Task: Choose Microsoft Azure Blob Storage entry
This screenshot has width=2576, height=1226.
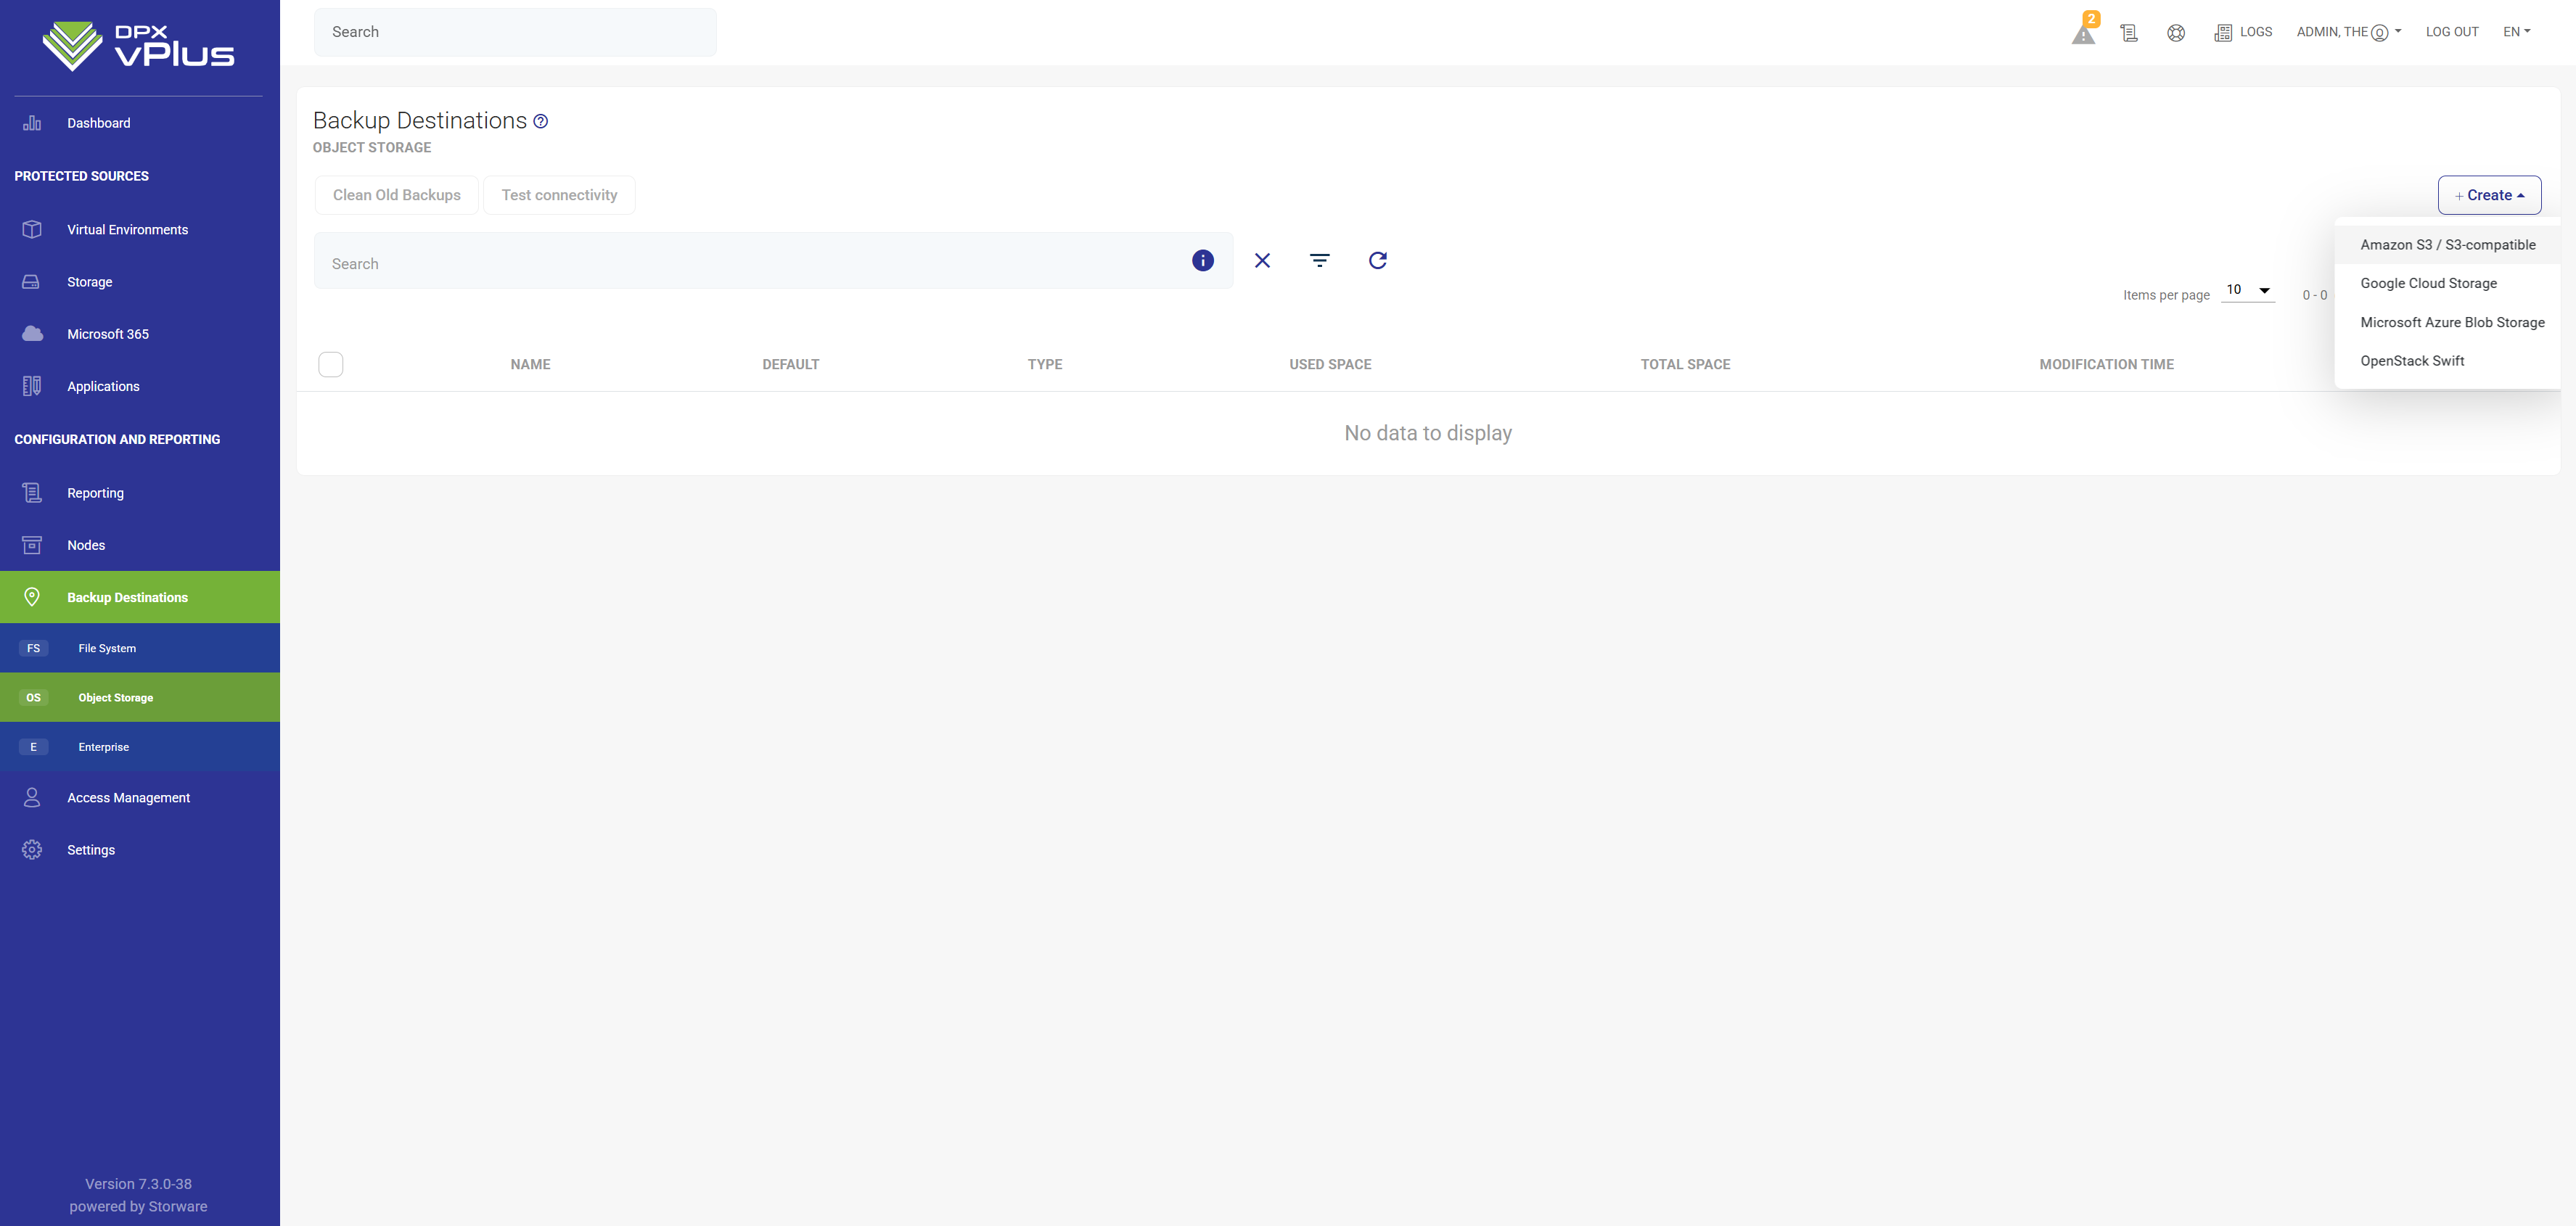Action: point(2451,322)
